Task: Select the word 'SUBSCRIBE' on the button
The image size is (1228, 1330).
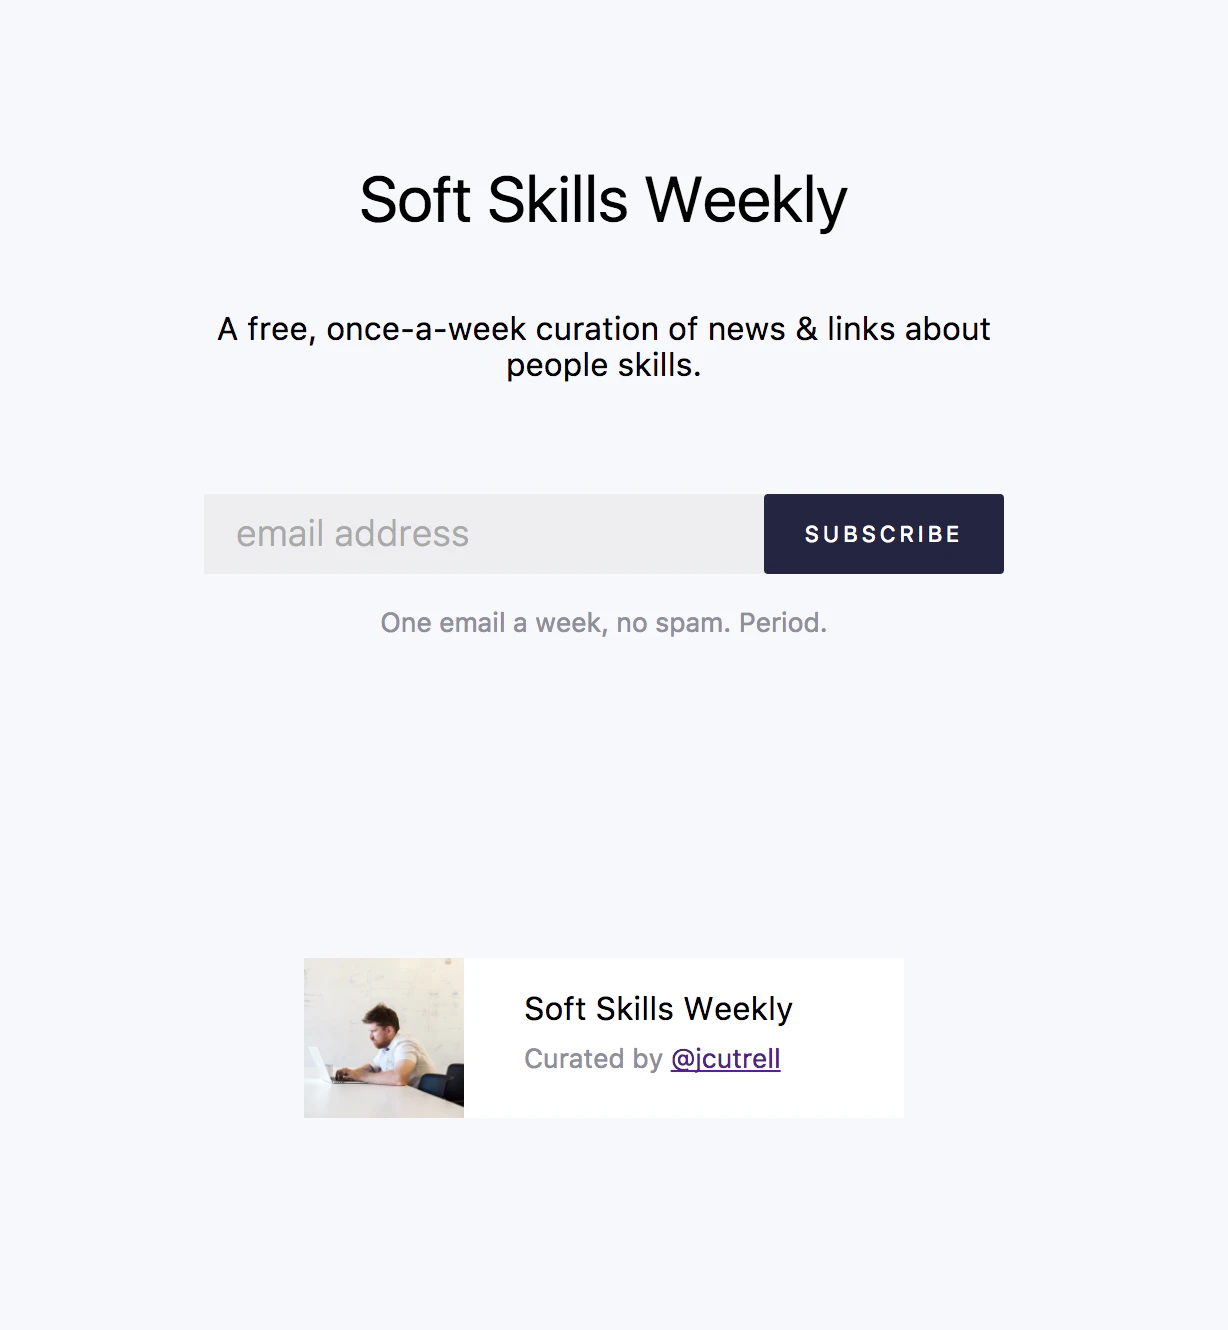Action: (x=883, y=533)
